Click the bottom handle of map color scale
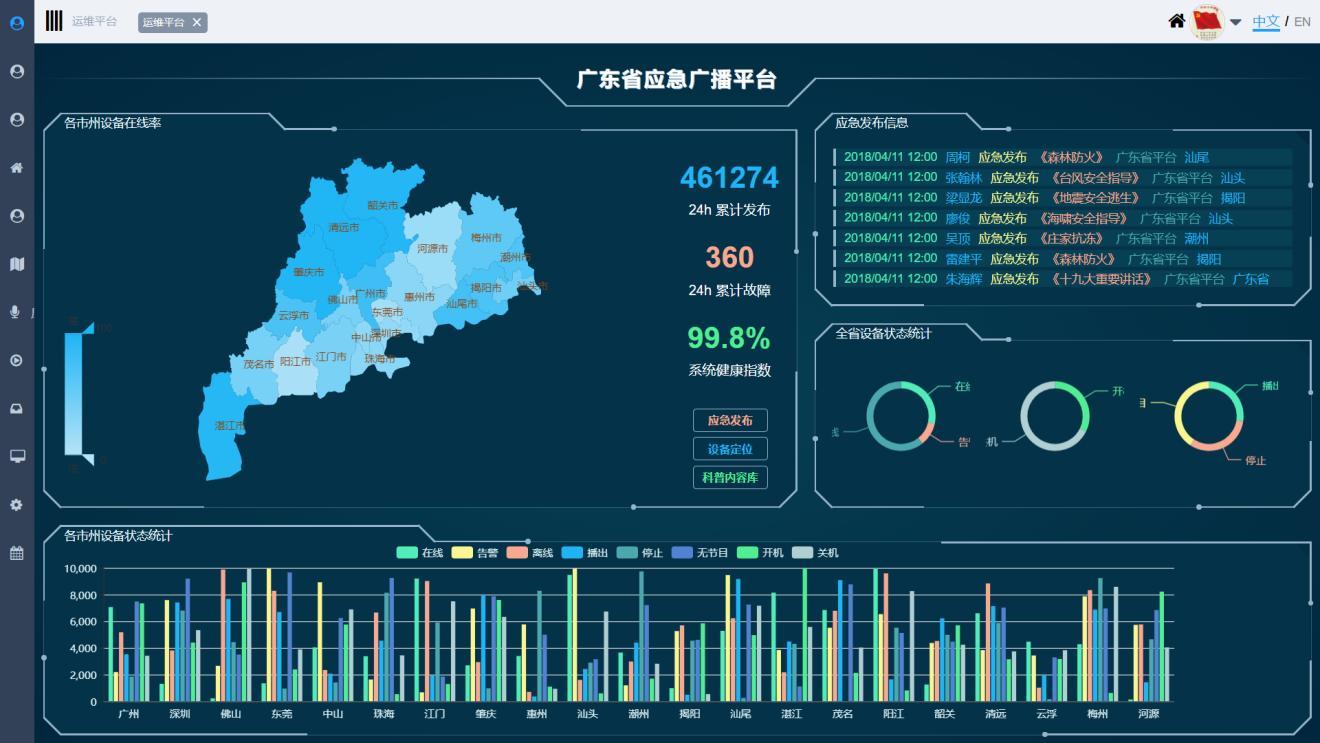 tap(87, 459)
